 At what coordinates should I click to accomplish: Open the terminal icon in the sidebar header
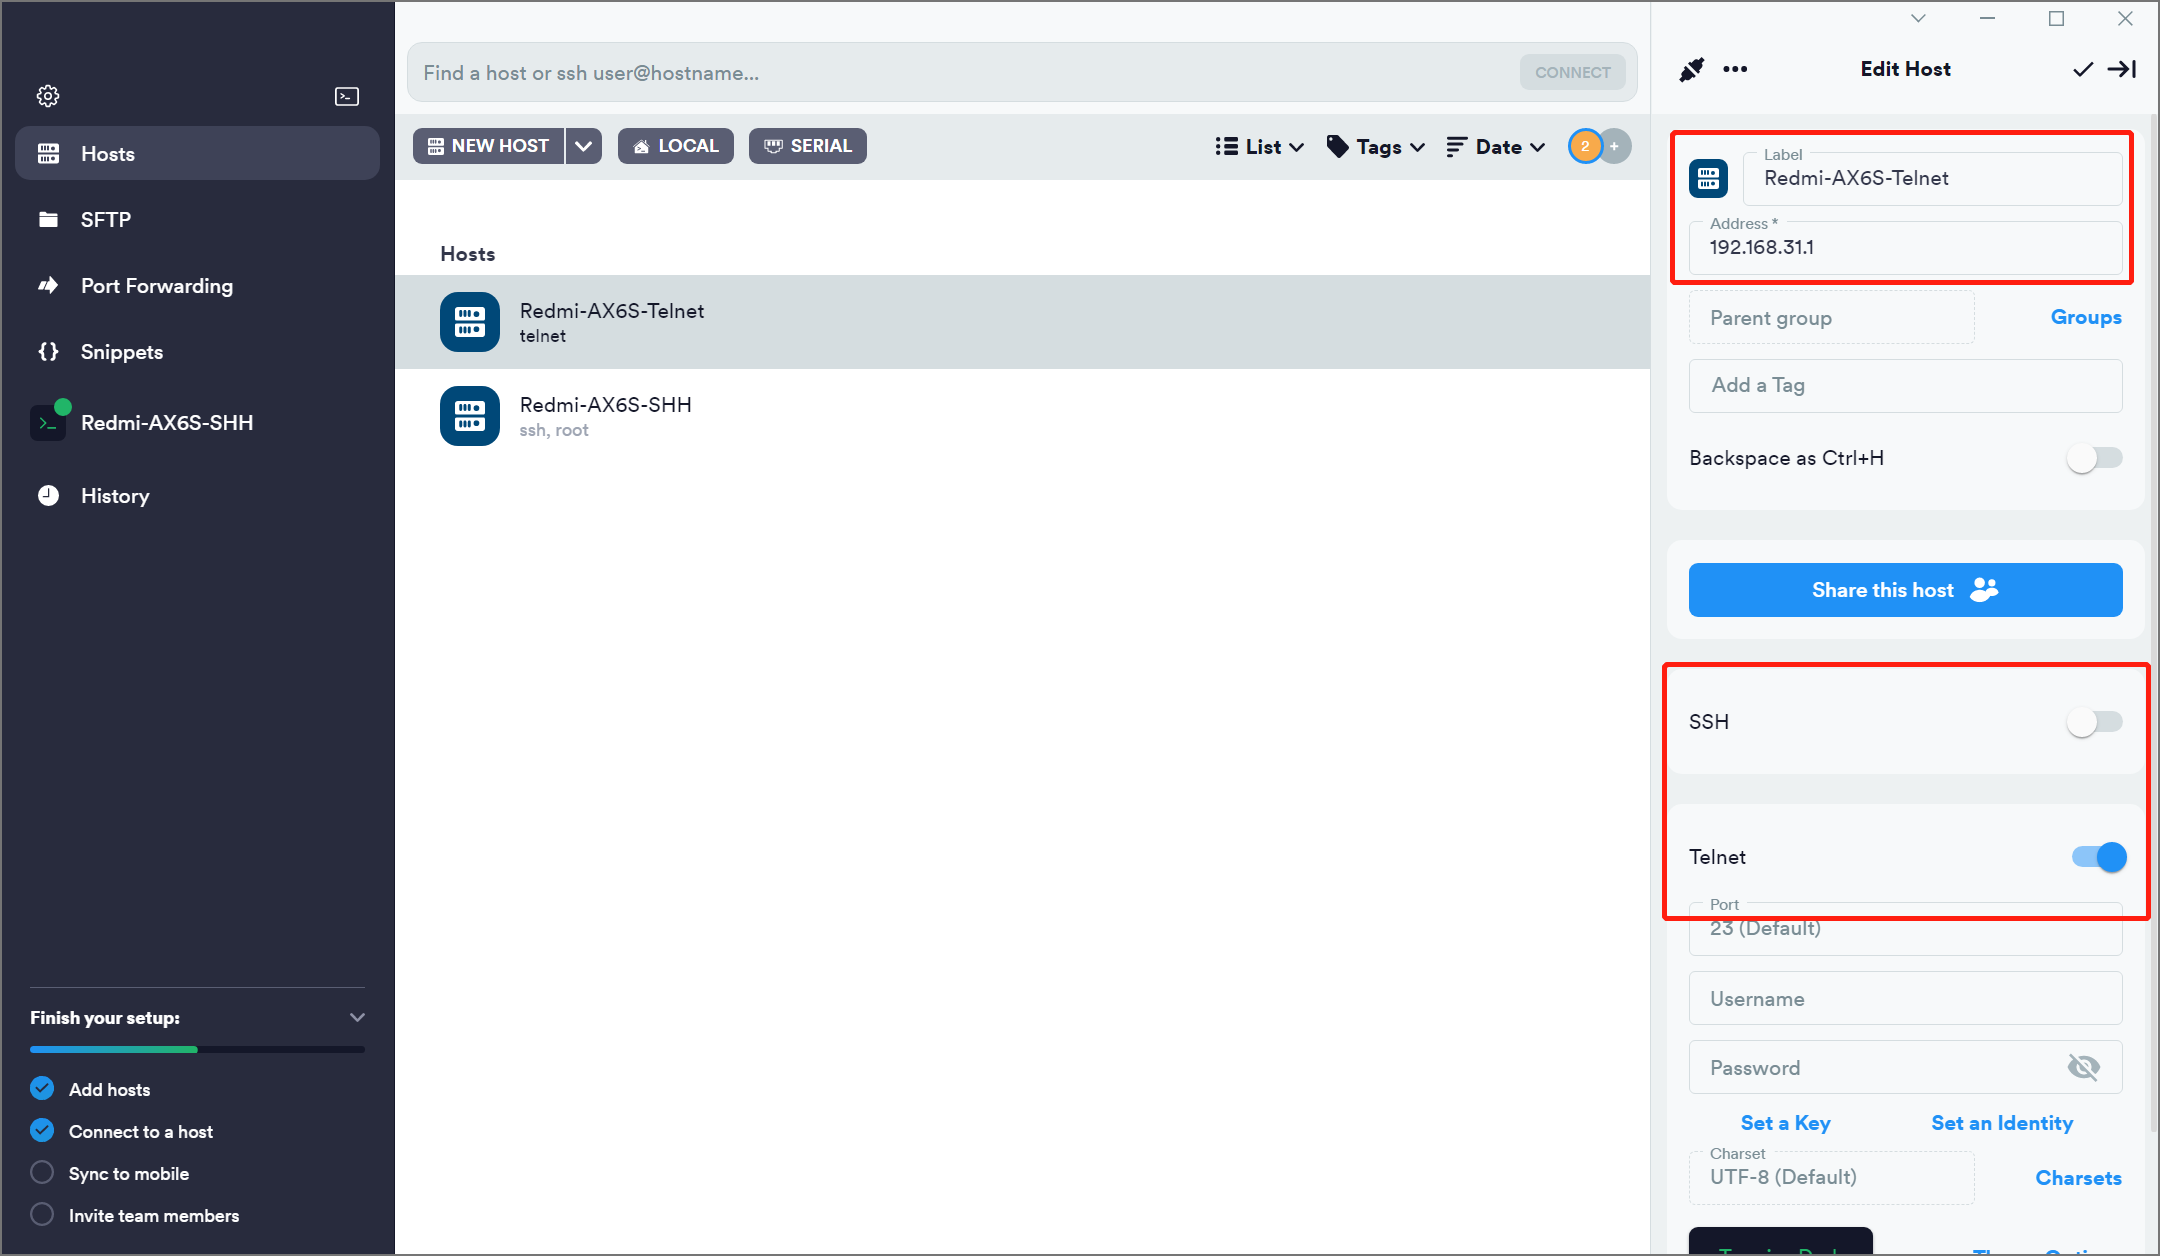click(346, 96)
